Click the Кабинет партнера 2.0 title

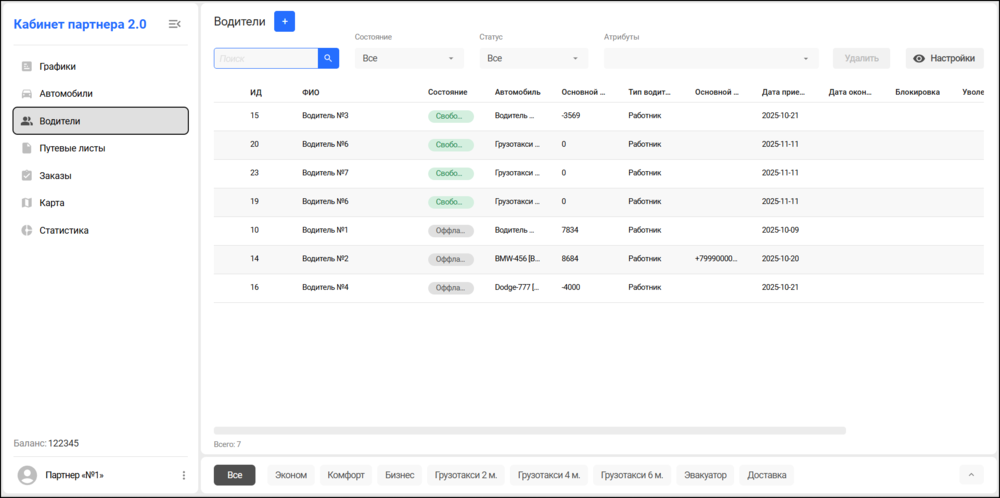click(x=80, y=24)
